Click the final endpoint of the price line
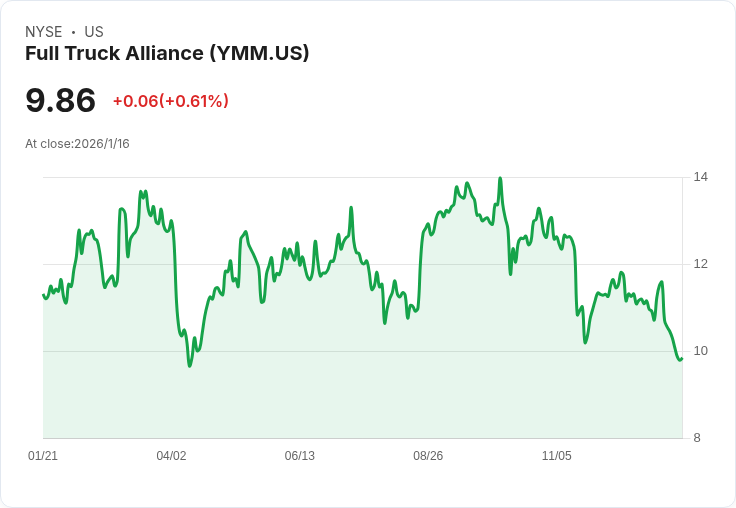This screenshot has height=508, width=736. (x=681, y=359)
